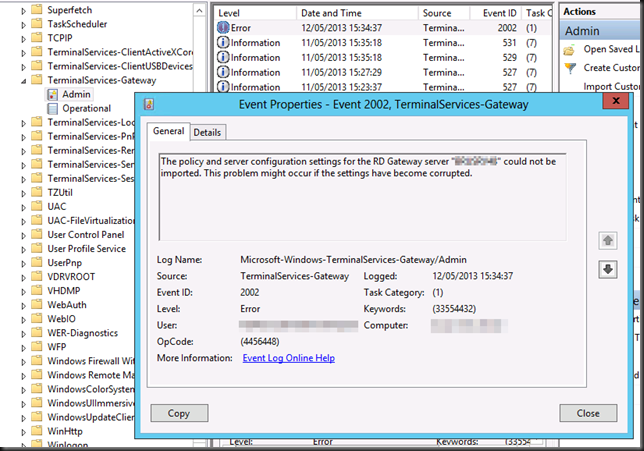The height and width of the screenshot is (451, 644).
Task: Click the WinHttp folder icon
Action: coord(37,431)
